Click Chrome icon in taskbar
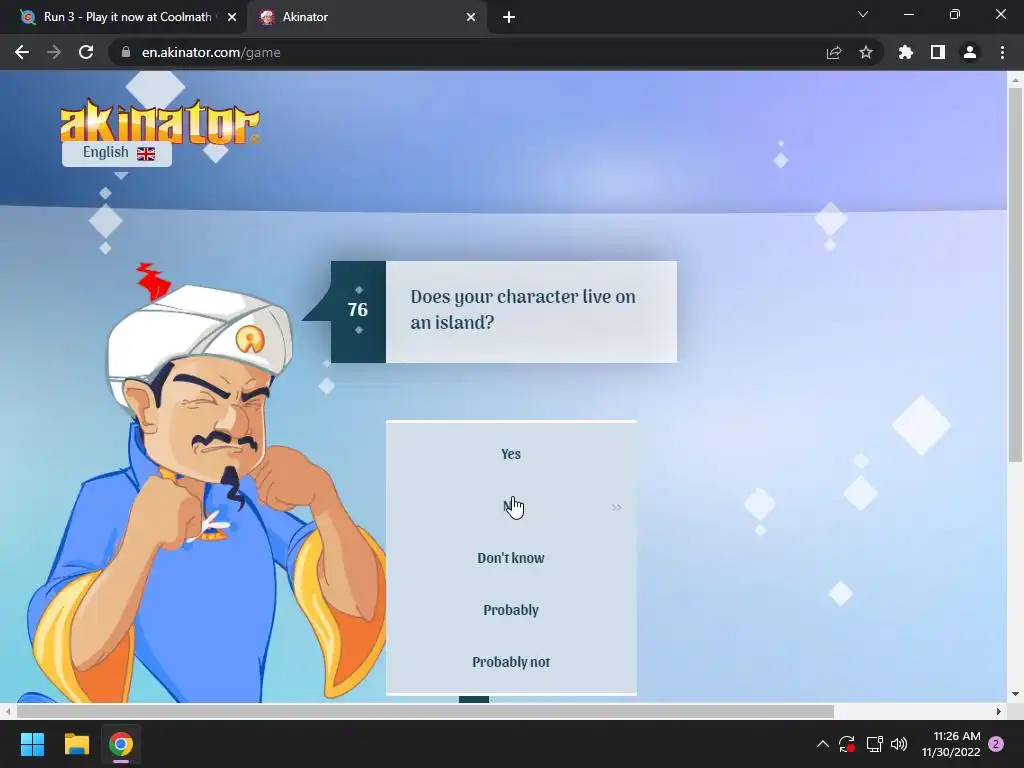 (x=121, y=744)
